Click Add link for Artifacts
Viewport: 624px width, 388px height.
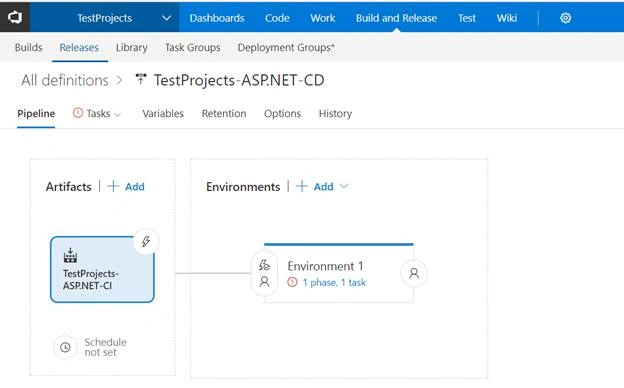click(135, 186)
